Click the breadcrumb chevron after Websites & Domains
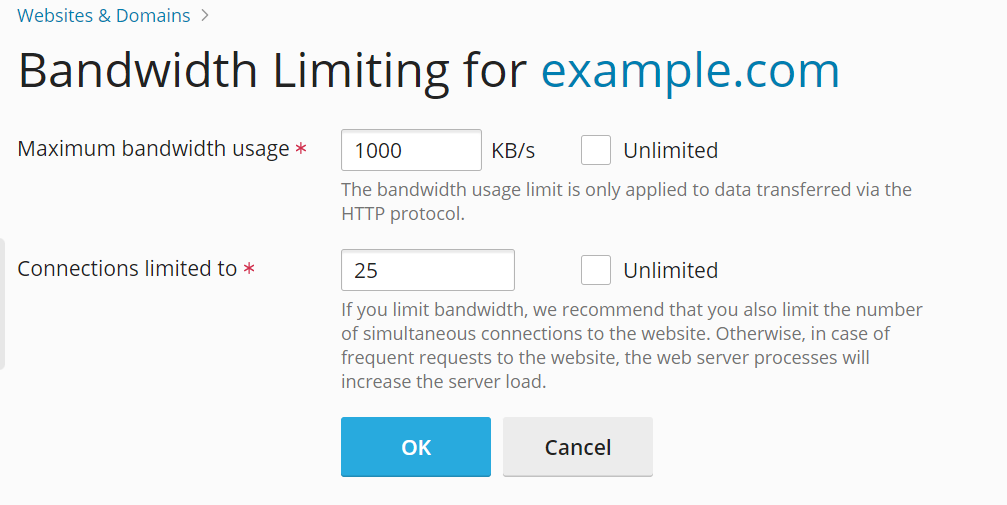 coord(205,16)
